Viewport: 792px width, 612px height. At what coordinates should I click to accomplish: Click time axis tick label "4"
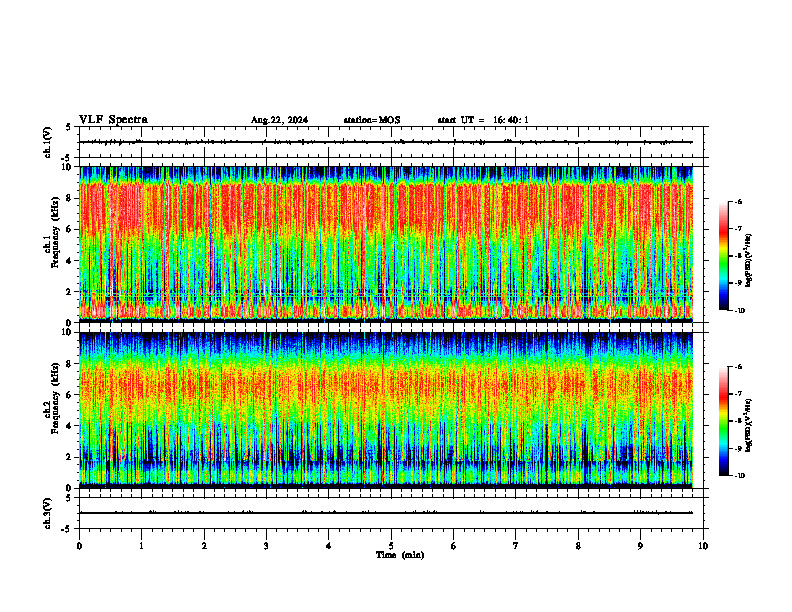coord(329,546)
